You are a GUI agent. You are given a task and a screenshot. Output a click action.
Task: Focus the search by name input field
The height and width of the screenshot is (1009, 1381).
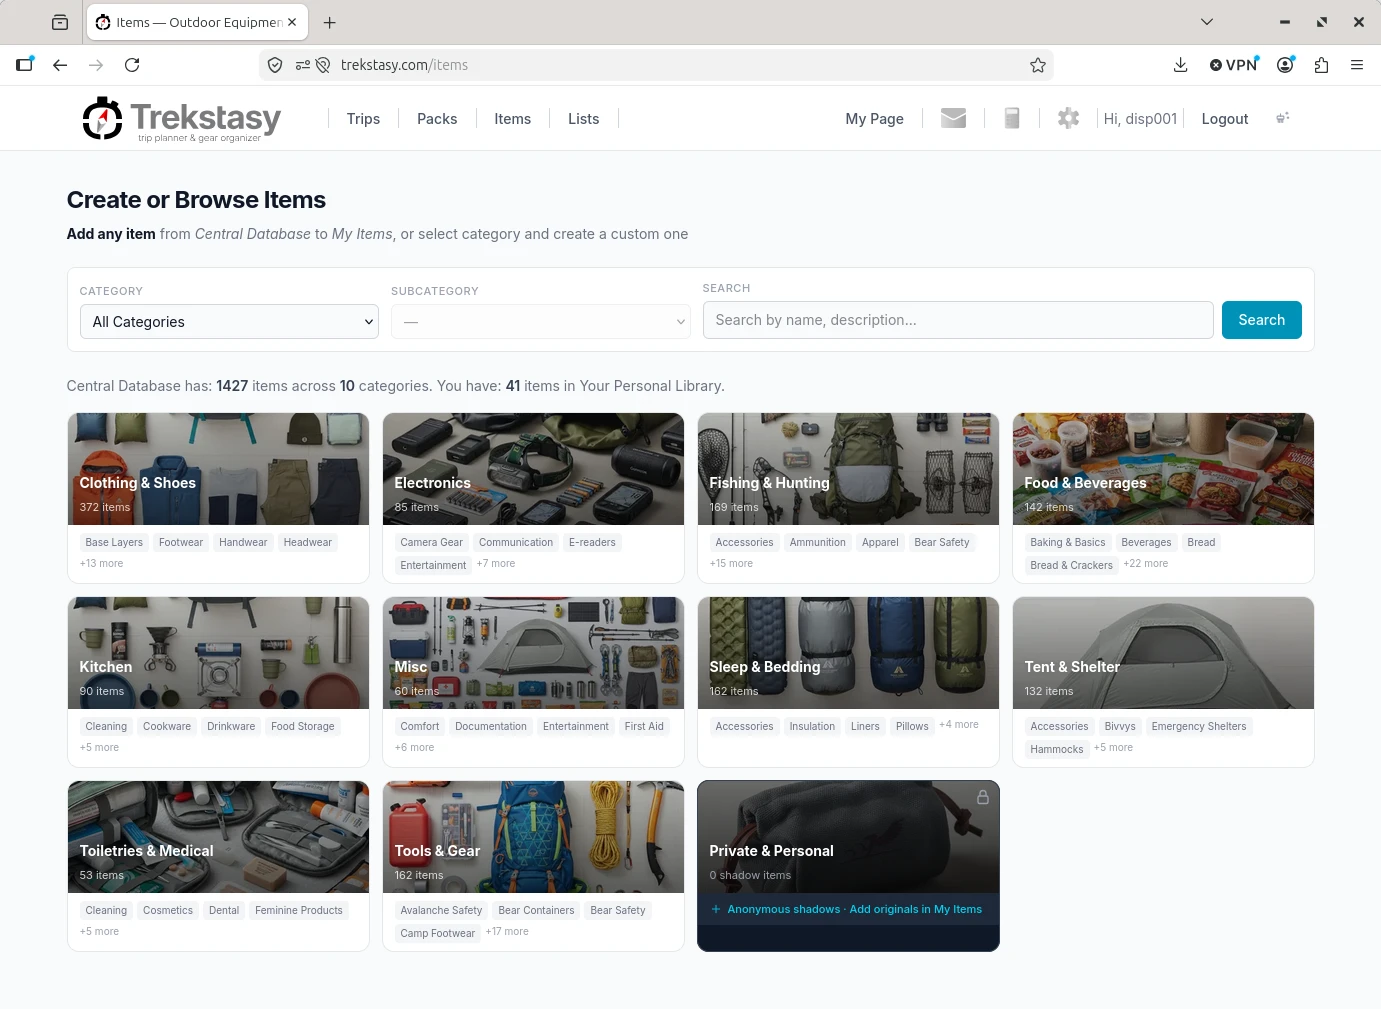coord(958,320)
